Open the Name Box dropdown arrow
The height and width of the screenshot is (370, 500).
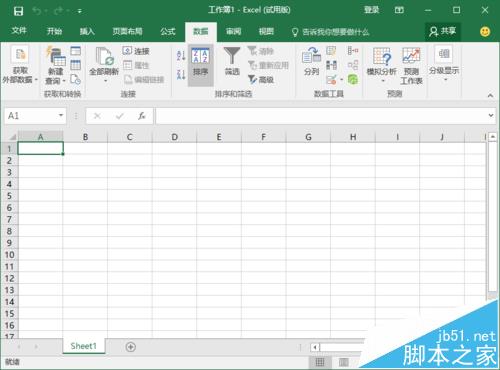click(x=61, y=115)
